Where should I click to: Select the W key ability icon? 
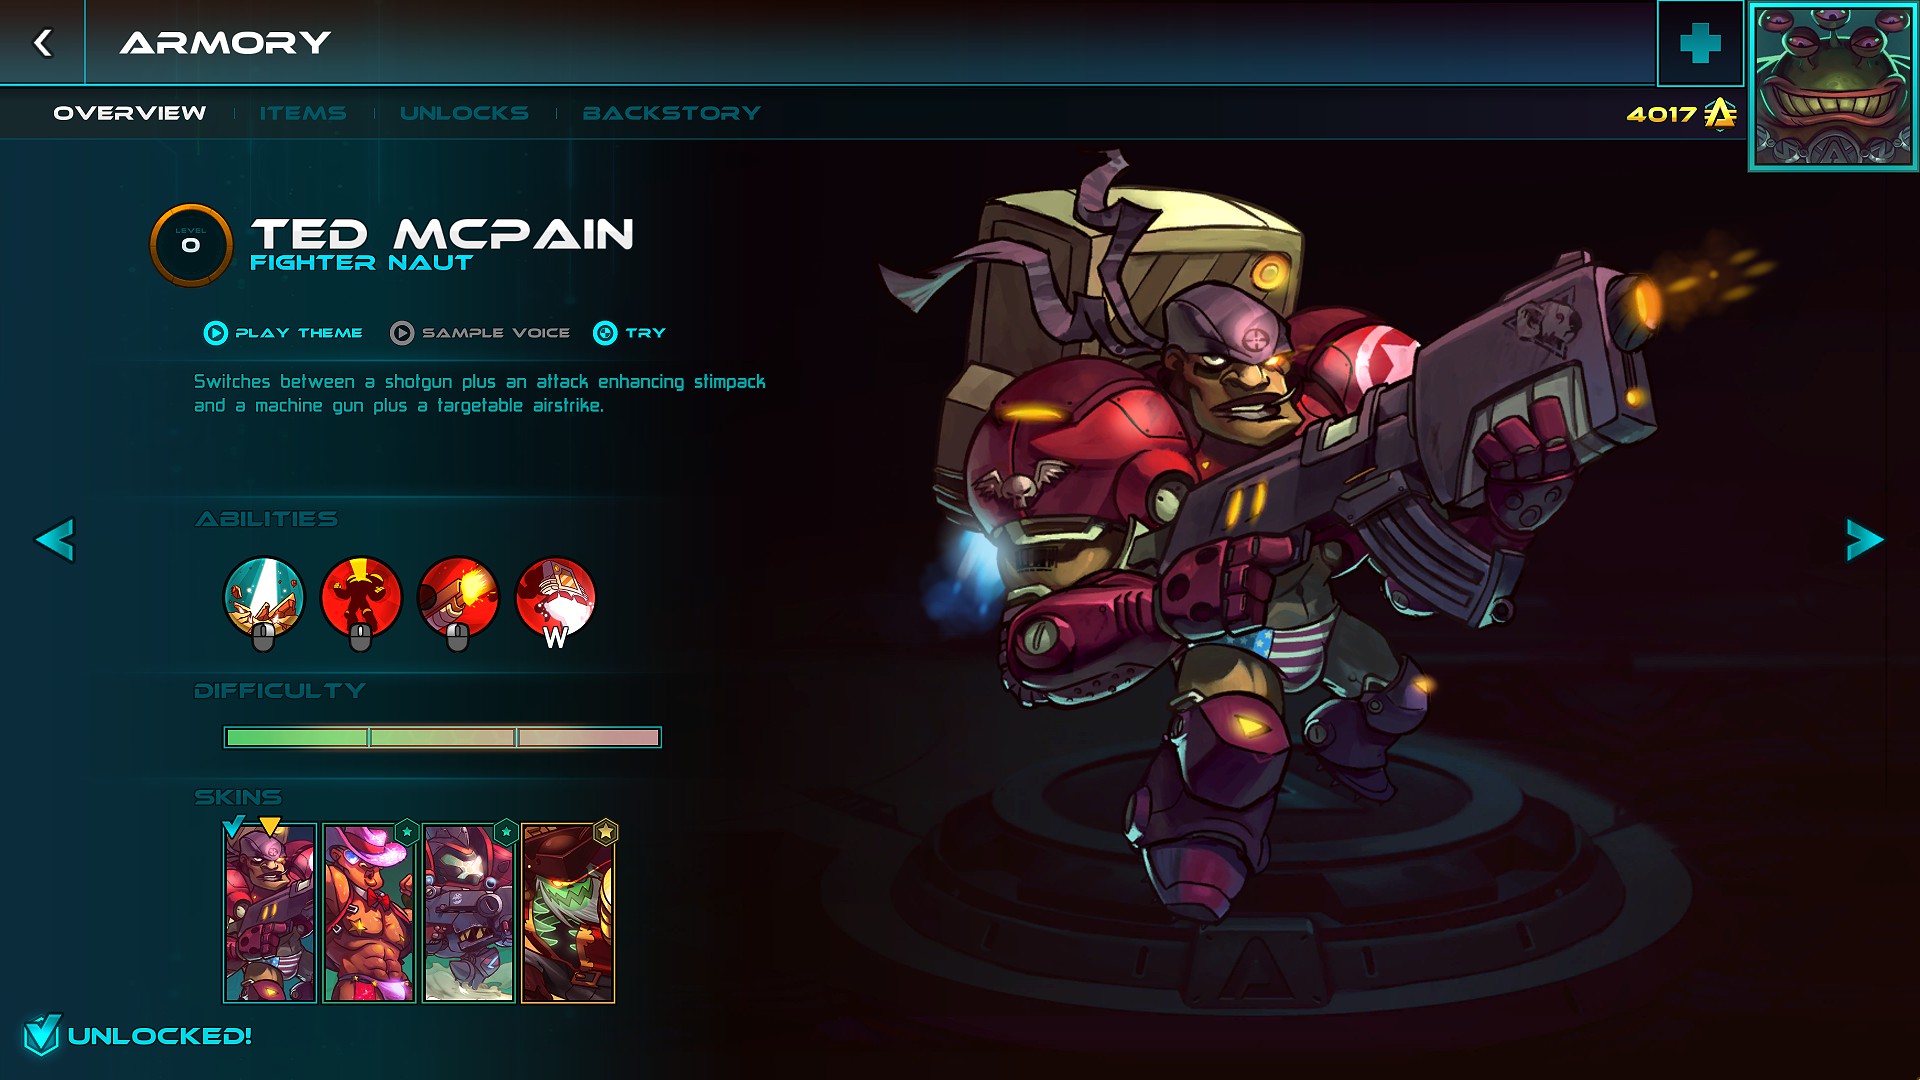click(x=555, y=598)
